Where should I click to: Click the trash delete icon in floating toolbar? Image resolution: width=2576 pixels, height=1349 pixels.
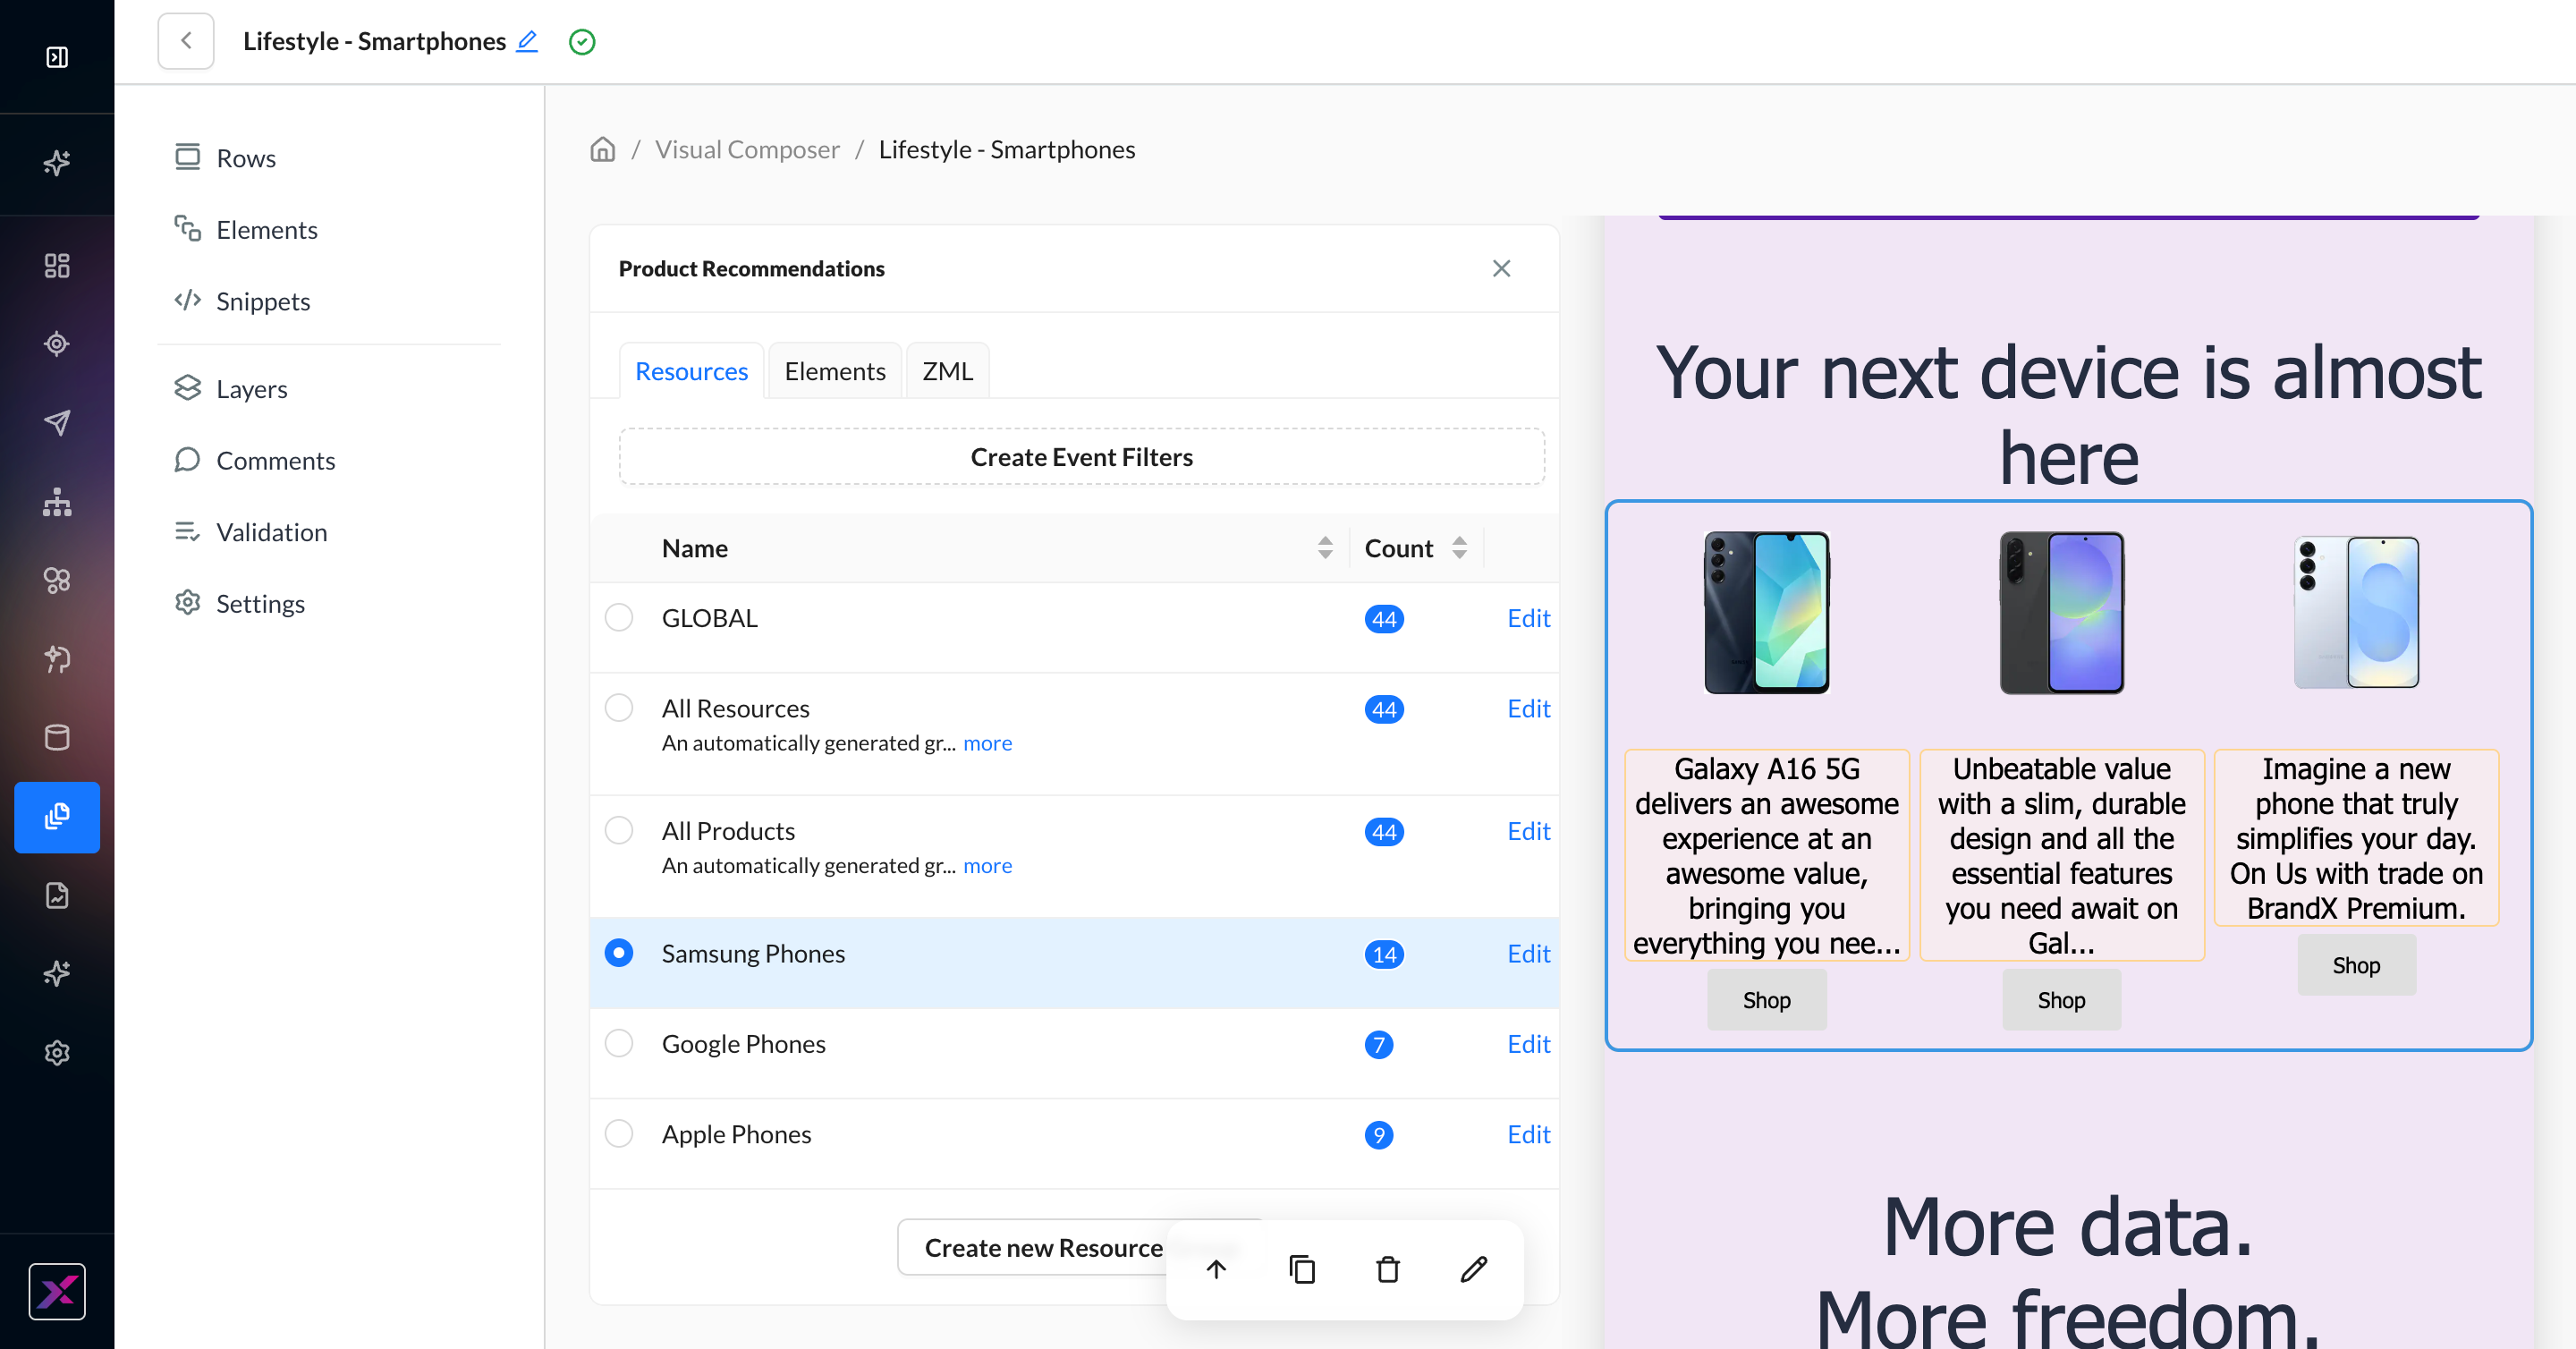(1388, 1270)
